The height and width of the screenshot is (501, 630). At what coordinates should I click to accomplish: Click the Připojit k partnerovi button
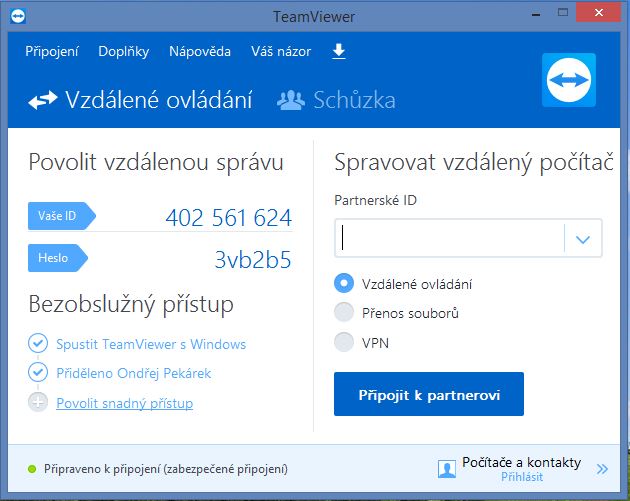tap(429, 394)
